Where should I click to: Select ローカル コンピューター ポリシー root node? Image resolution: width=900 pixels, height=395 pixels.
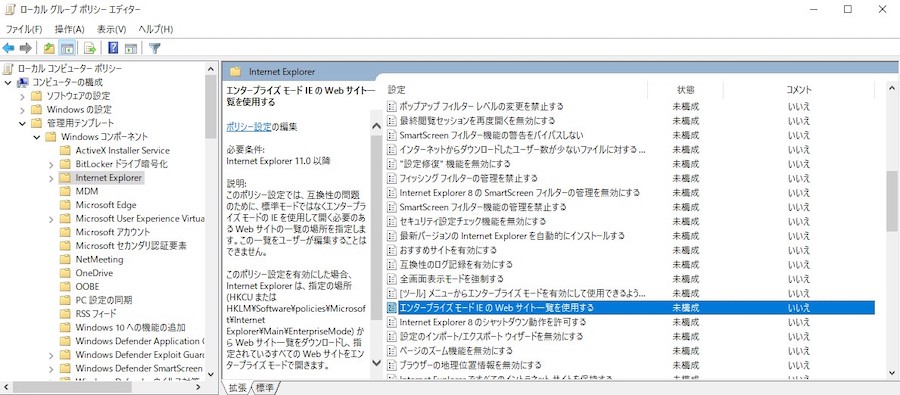69,69
